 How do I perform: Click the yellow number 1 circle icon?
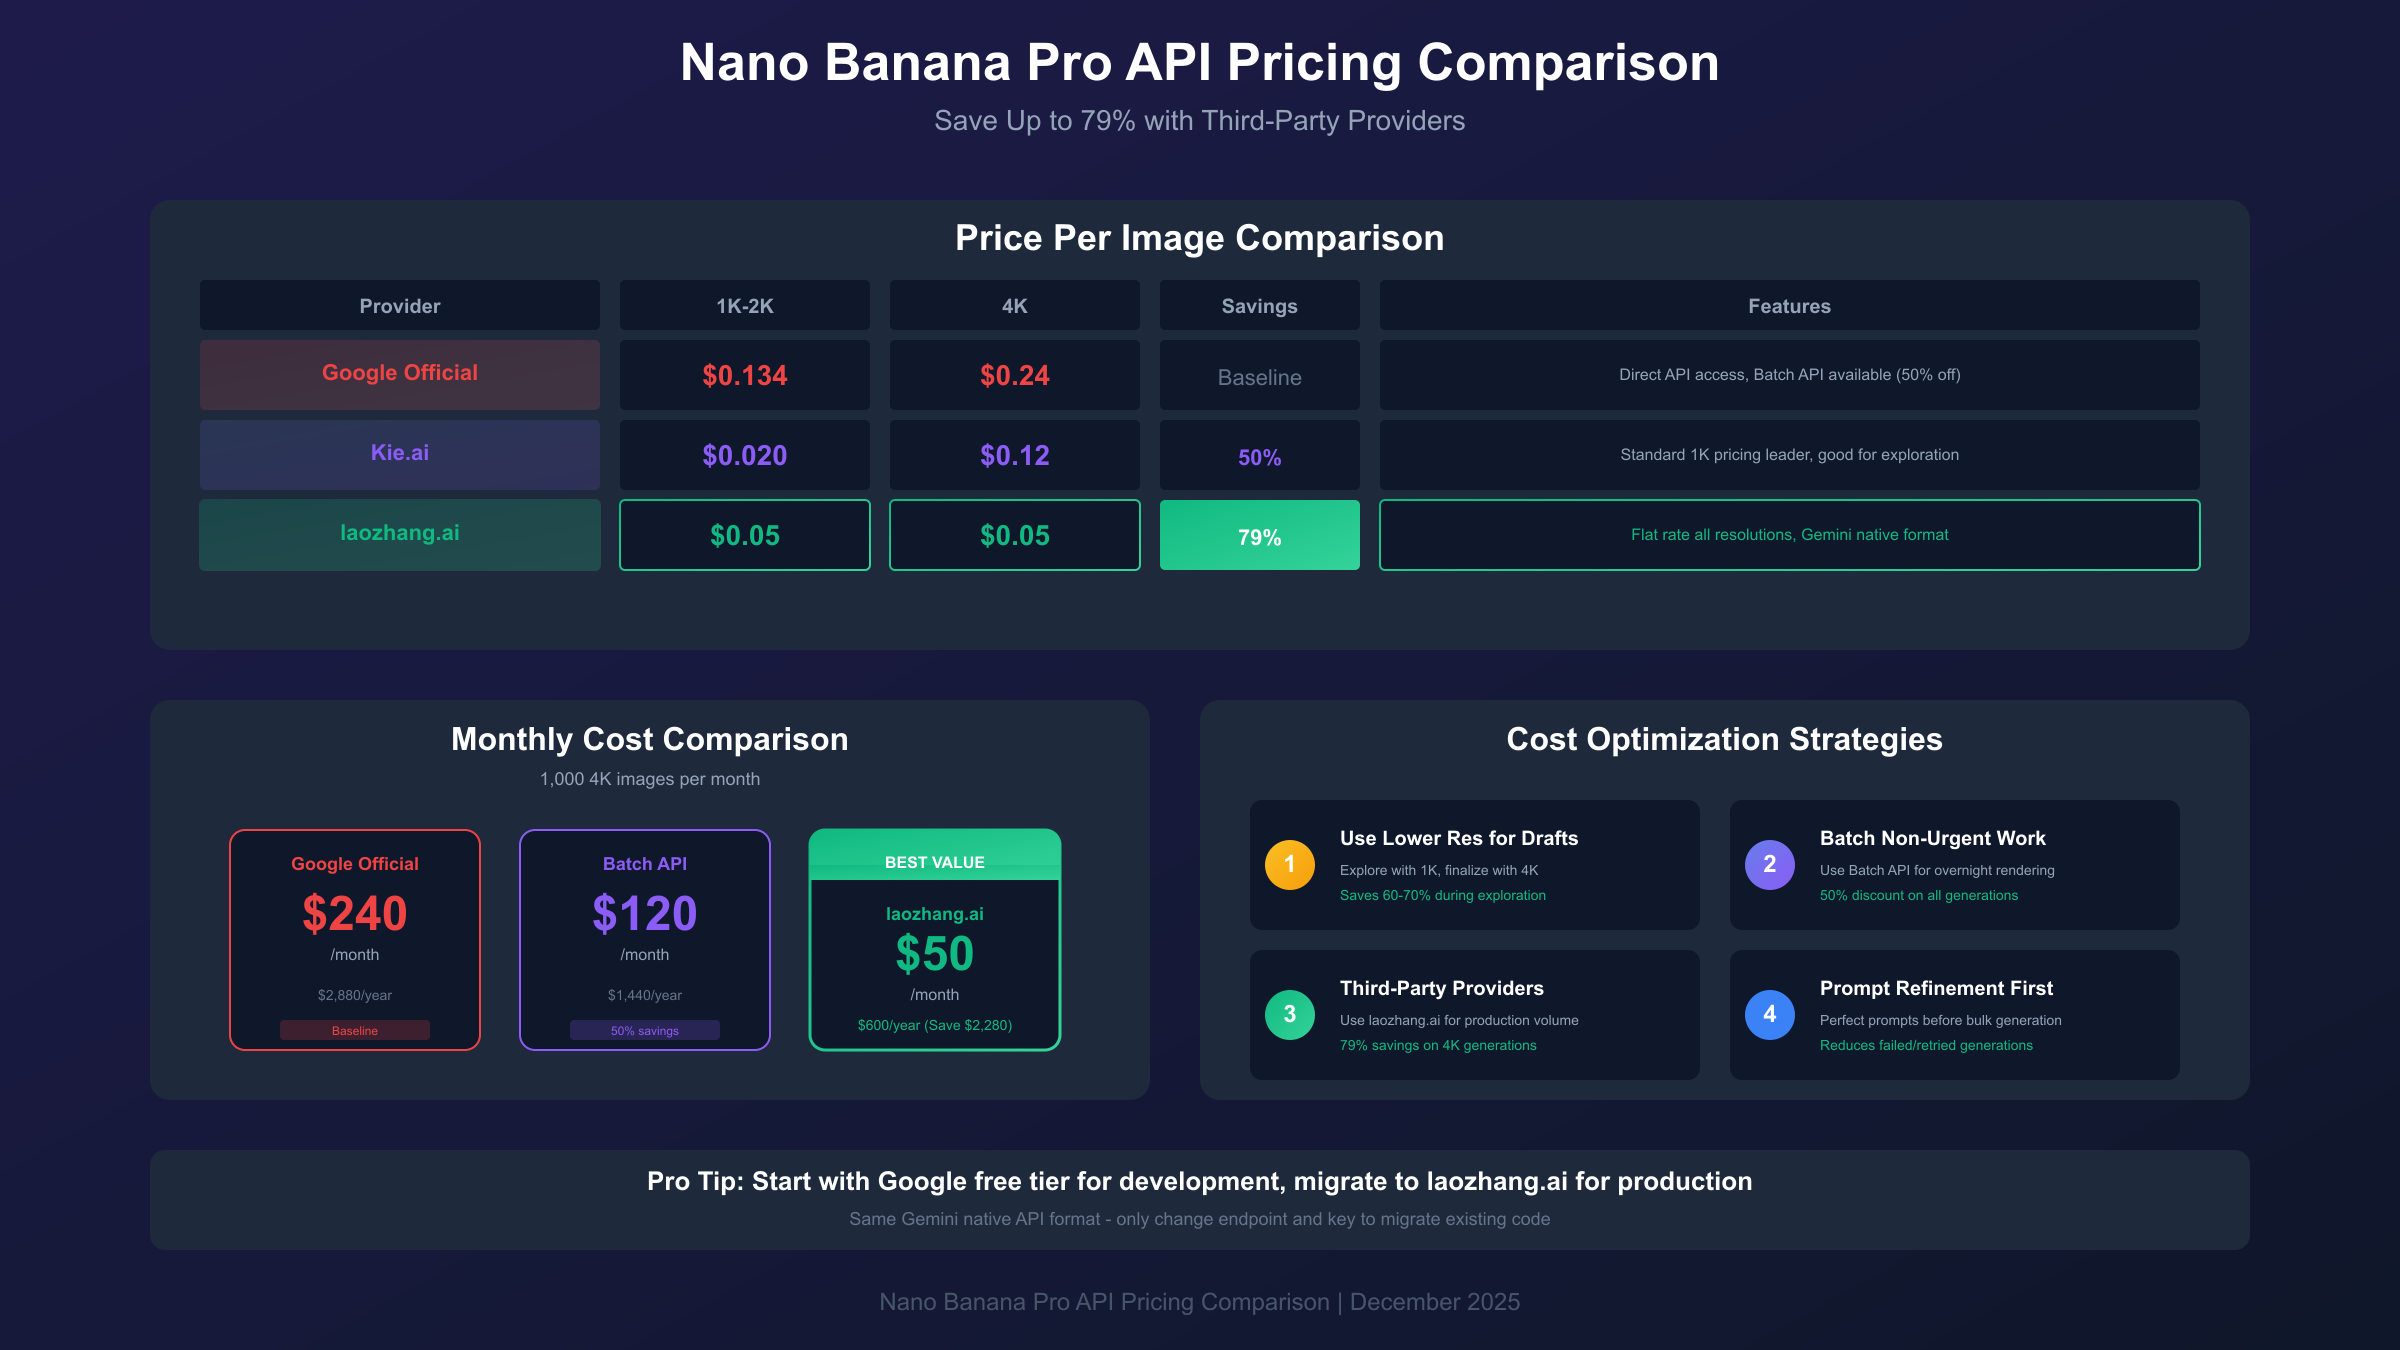(x=1289, y=864)
